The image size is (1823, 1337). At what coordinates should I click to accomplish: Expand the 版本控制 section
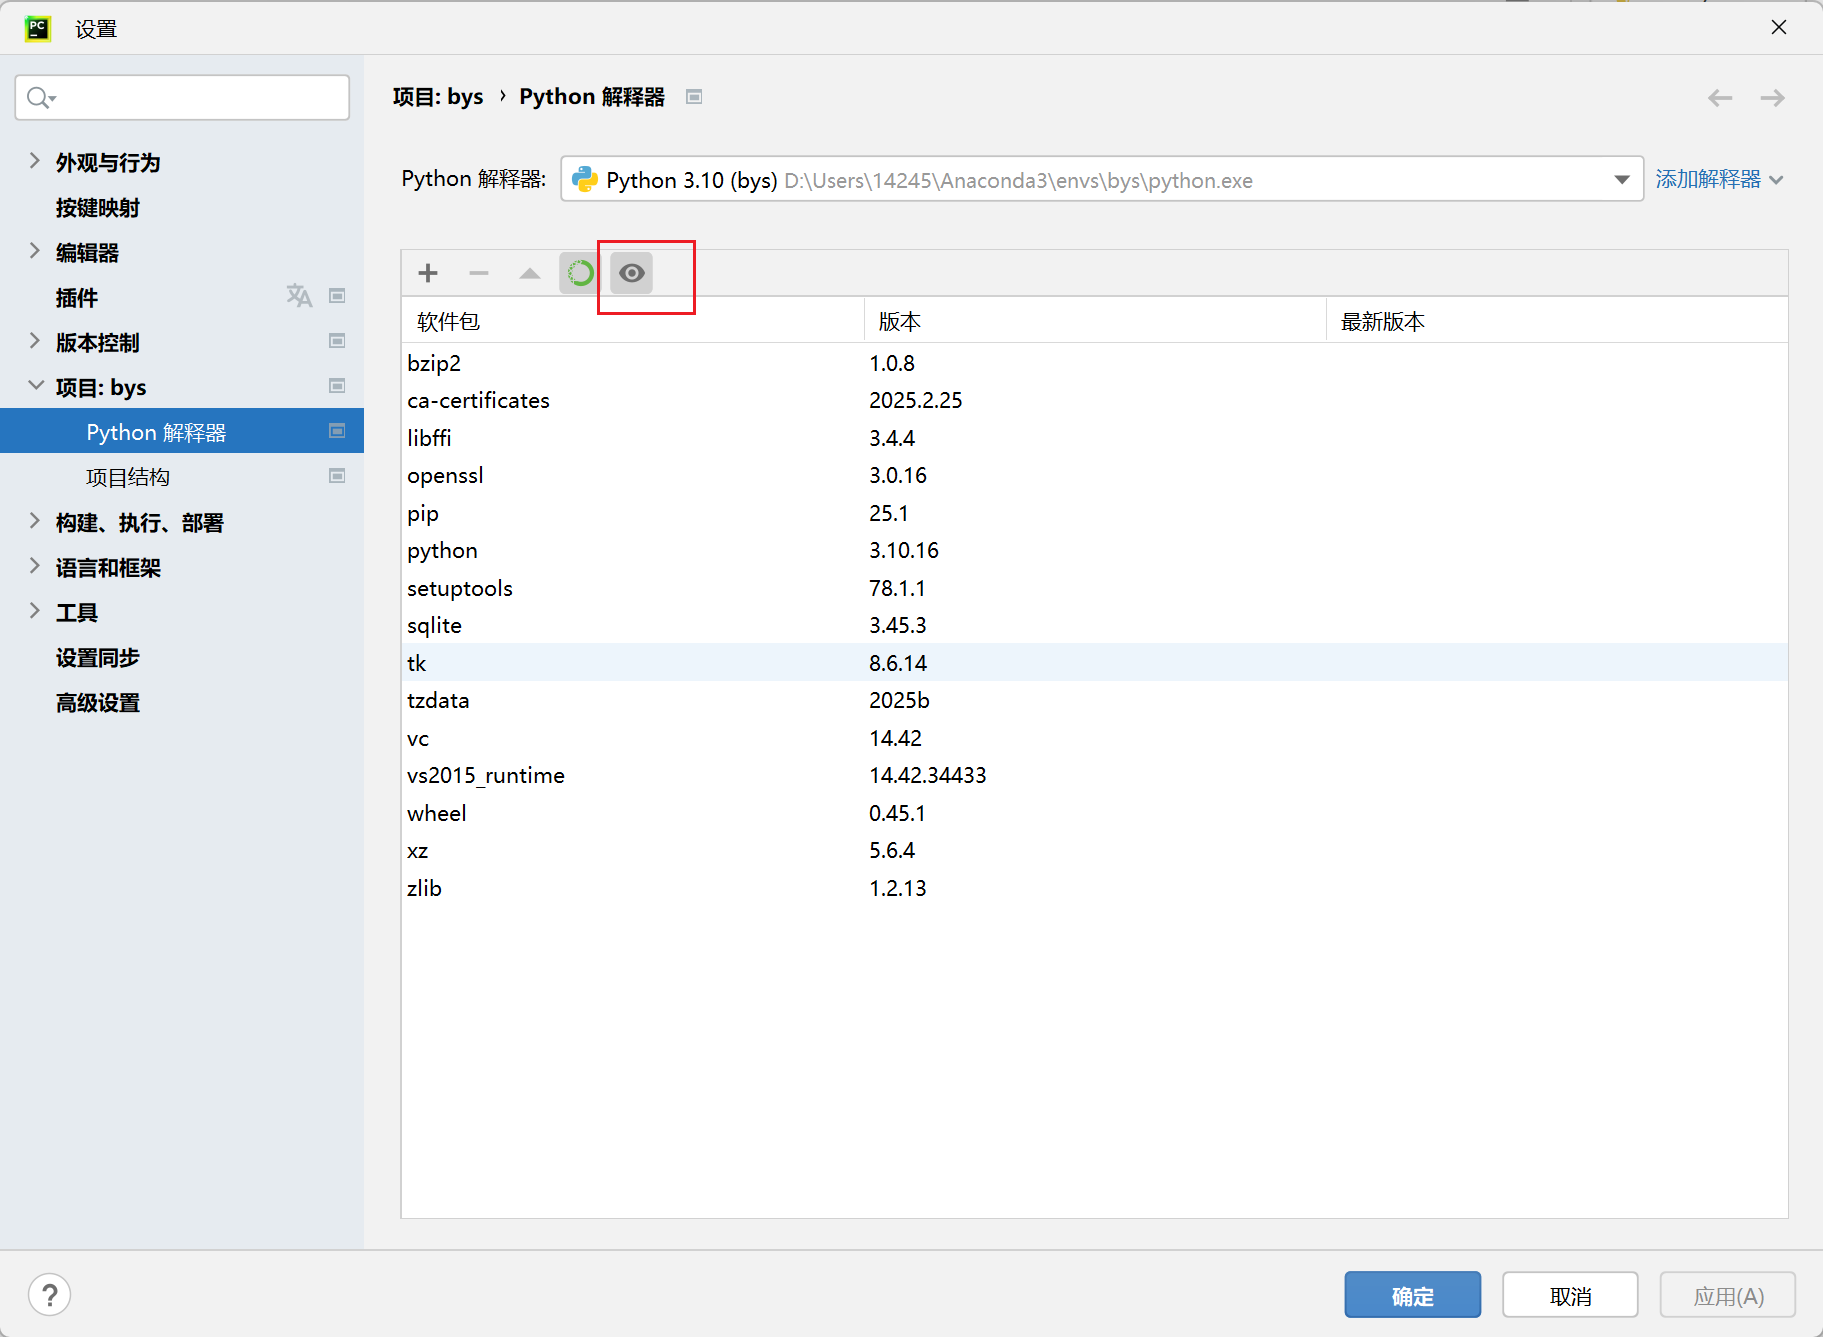[x=35, y=341]
